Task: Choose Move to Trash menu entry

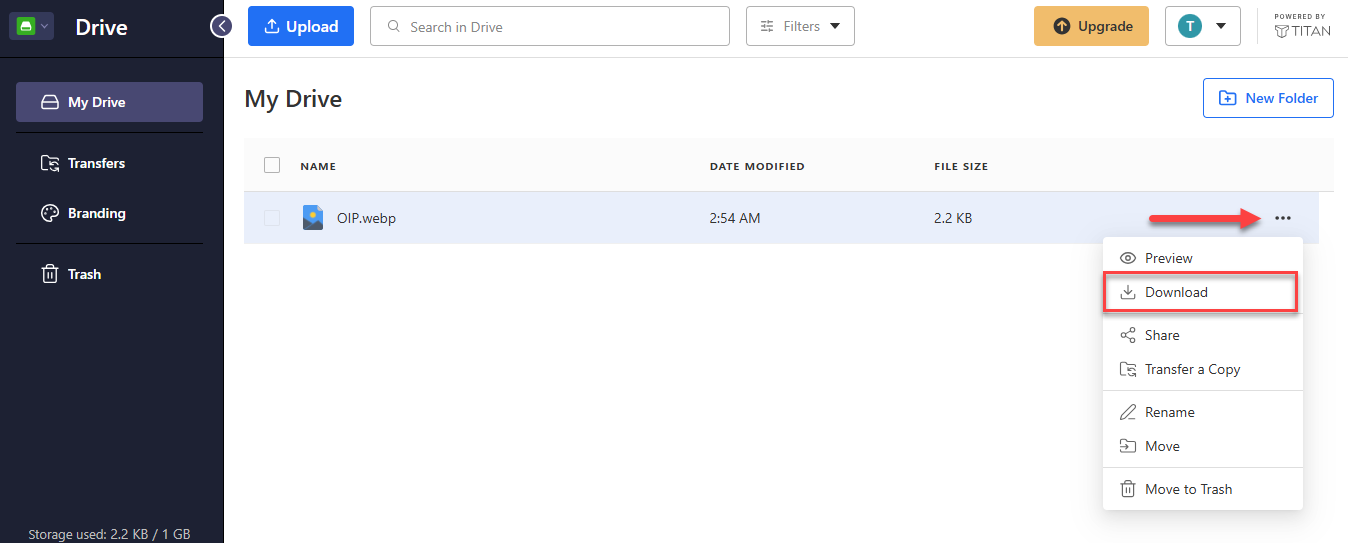Action: point(1202,489)
